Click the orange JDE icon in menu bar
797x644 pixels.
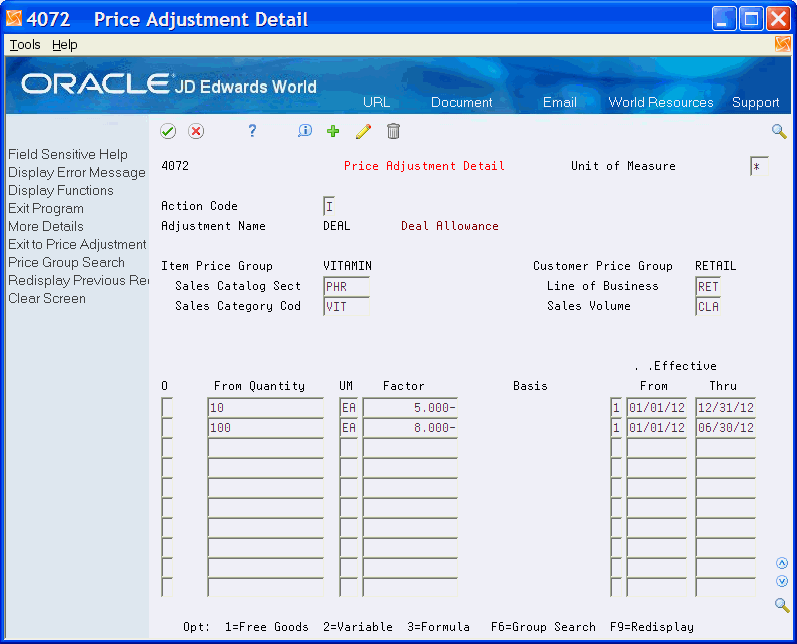pos(783,44)
